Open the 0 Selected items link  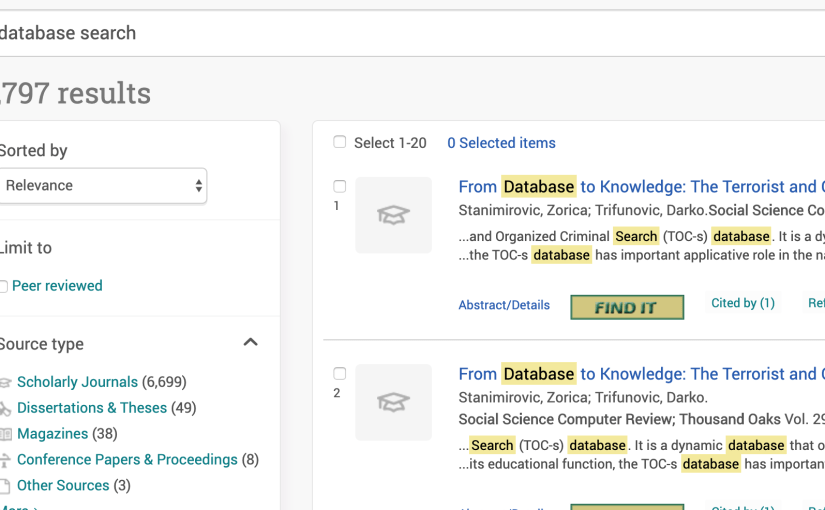click(x=501, y=143)
